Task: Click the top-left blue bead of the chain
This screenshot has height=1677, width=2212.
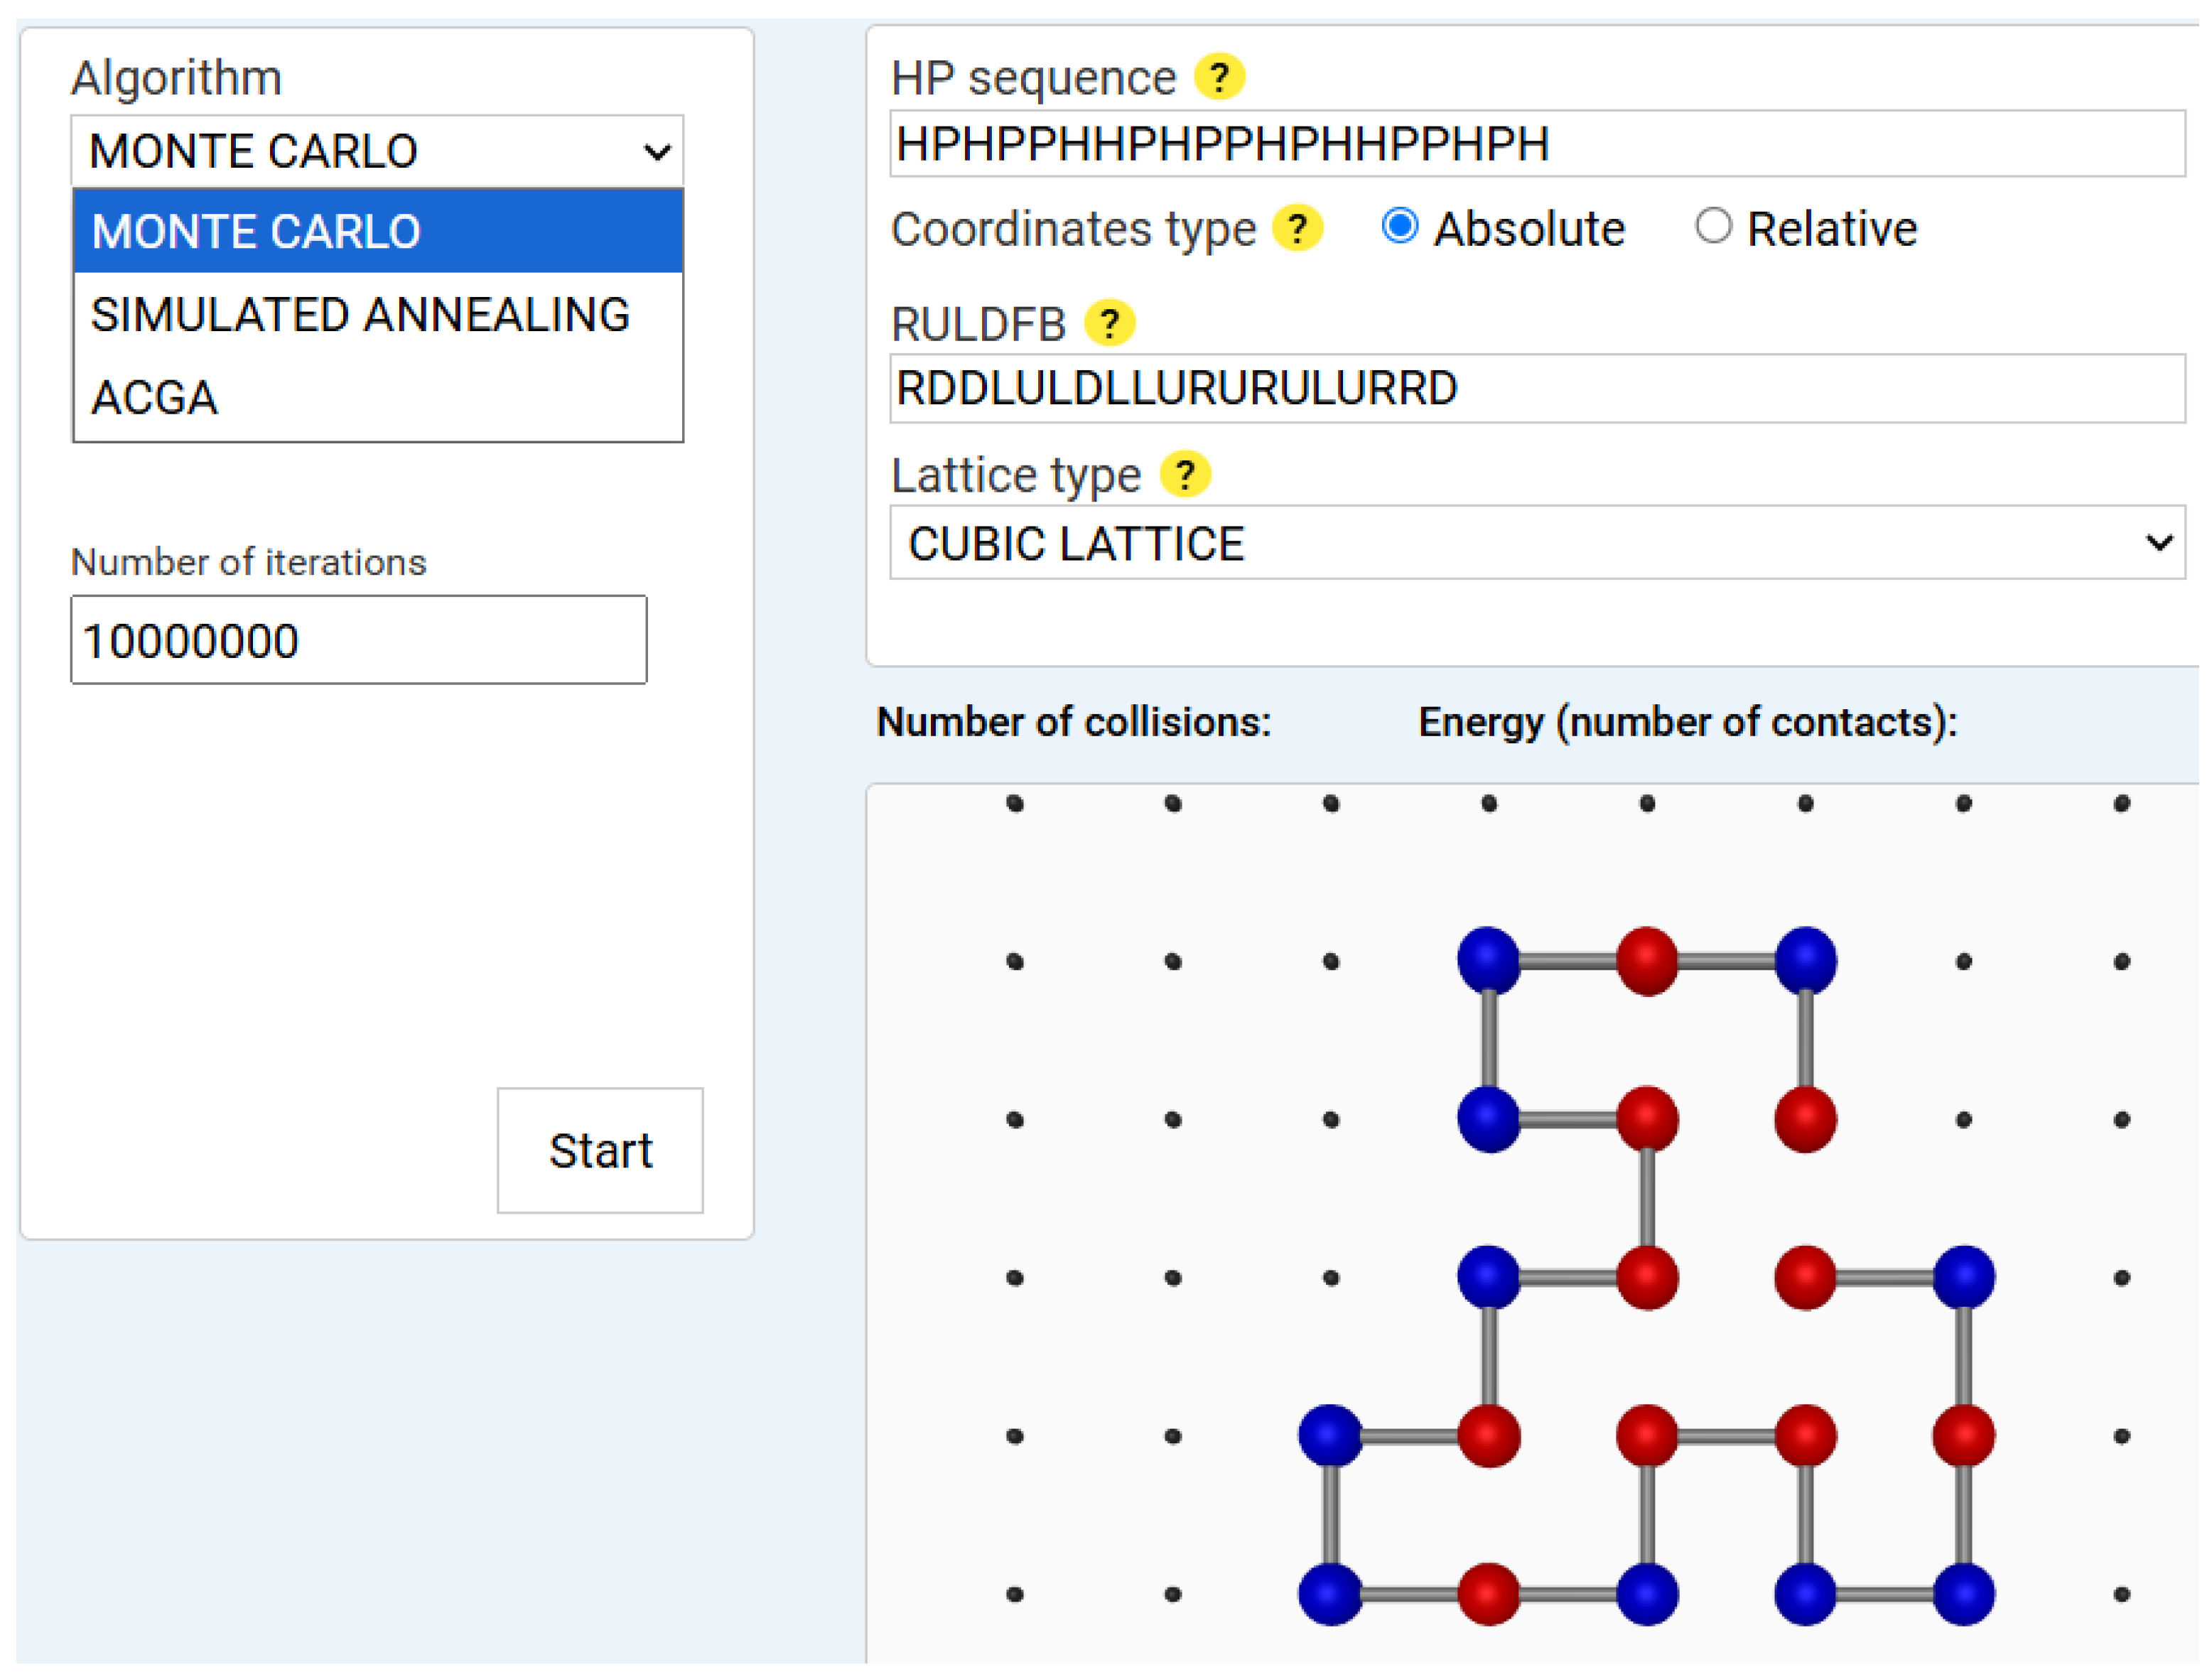Action: (1488, 960)
